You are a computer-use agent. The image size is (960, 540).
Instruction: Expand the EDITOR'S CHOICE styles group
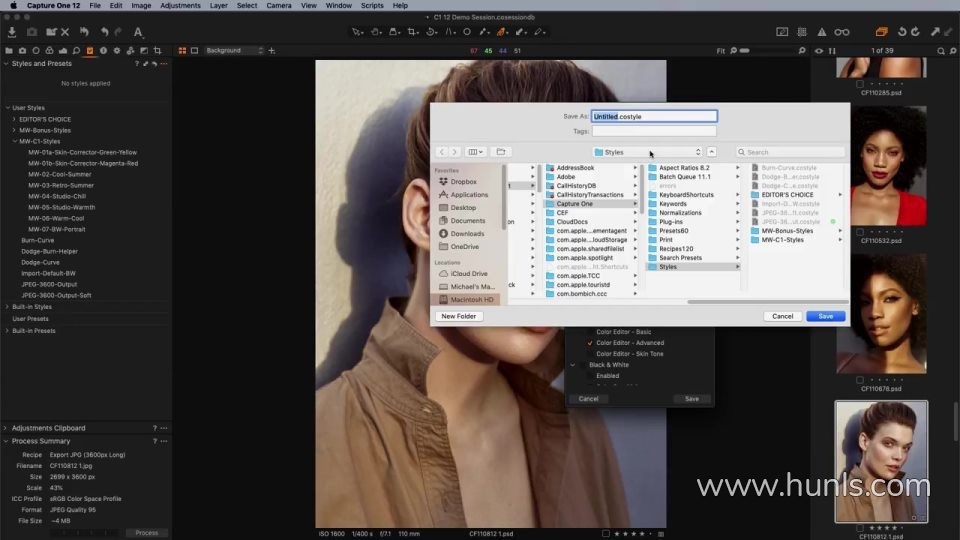[x=14, y=119]
